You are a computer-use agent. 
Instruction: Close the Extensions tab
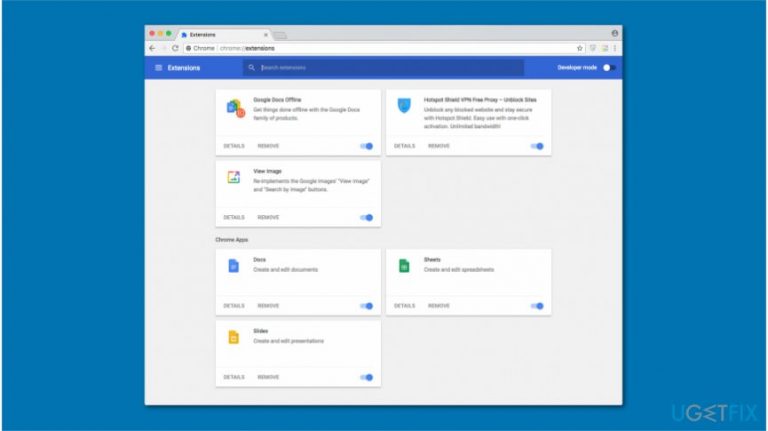[266, 35]
